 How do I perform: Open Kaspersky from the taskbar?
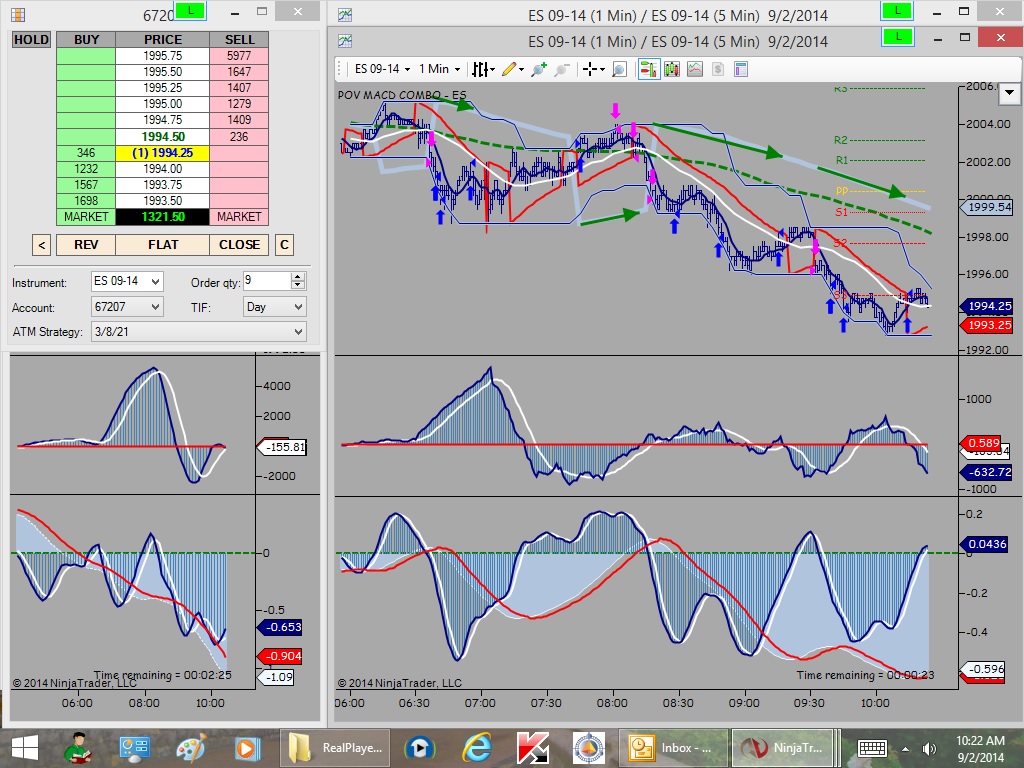[x=533, y=748]
